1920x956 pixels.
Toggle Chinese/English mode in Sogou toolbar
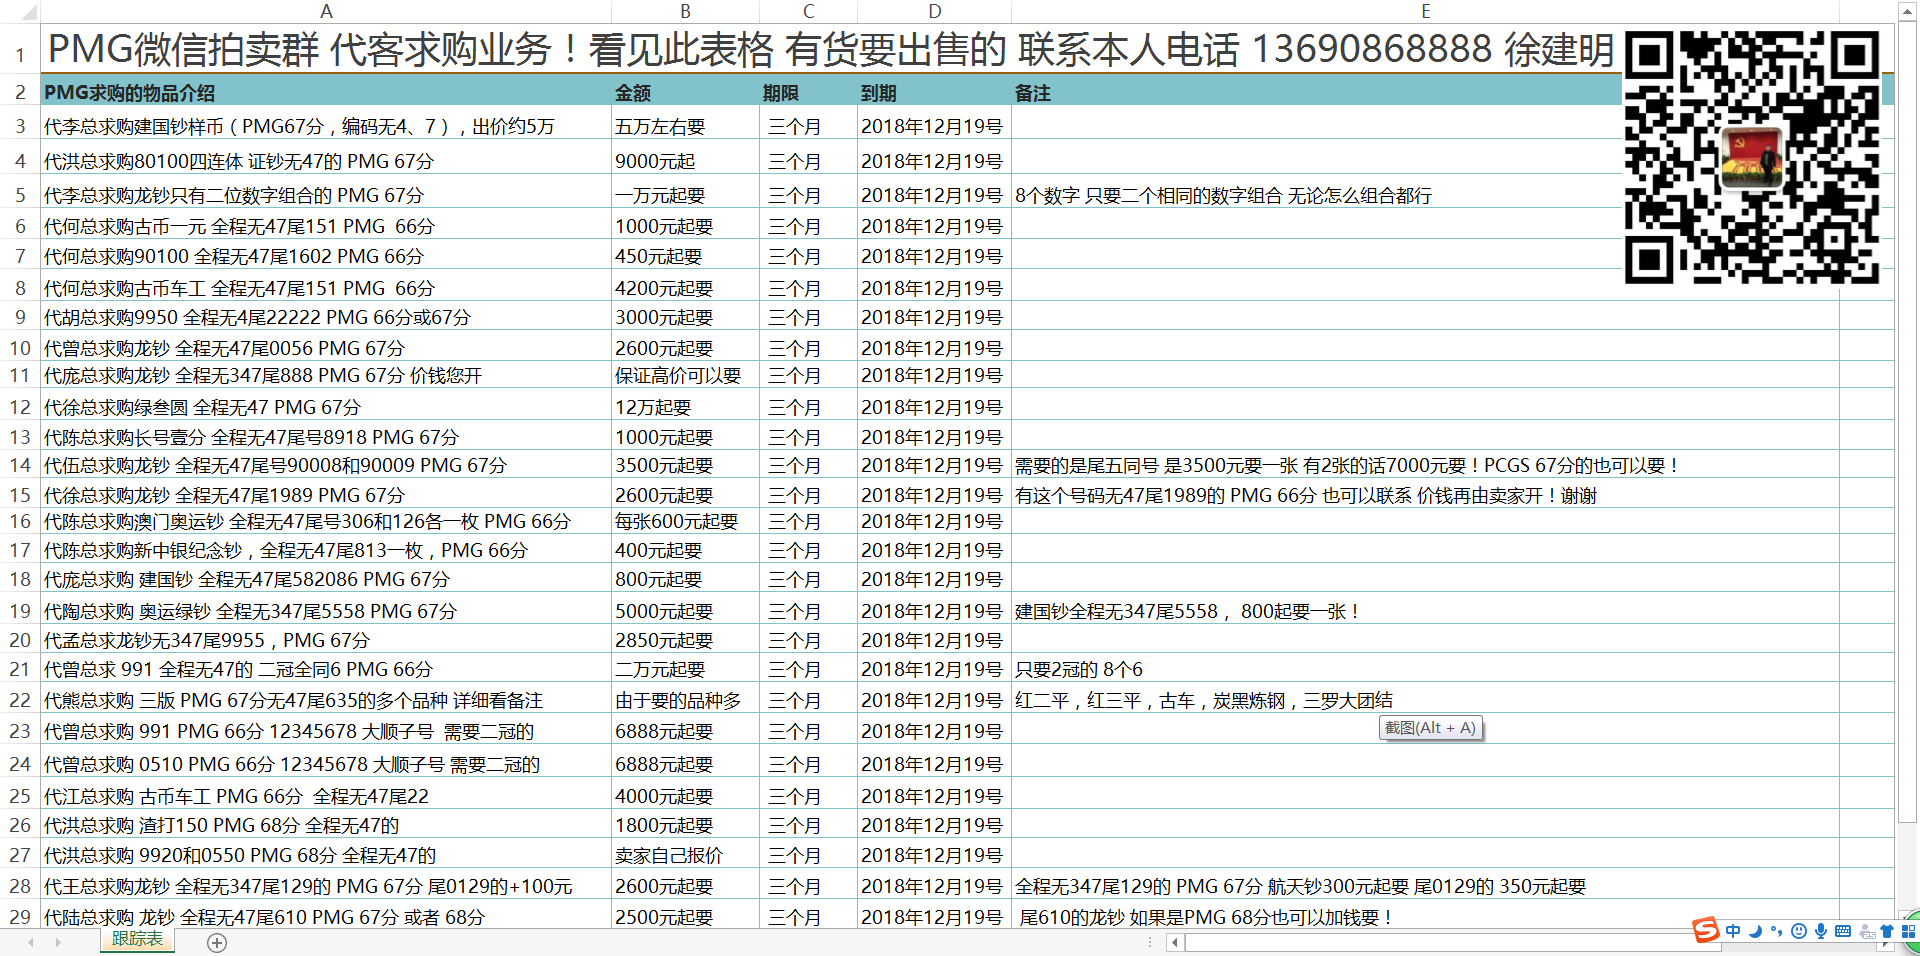[1733, 931]
